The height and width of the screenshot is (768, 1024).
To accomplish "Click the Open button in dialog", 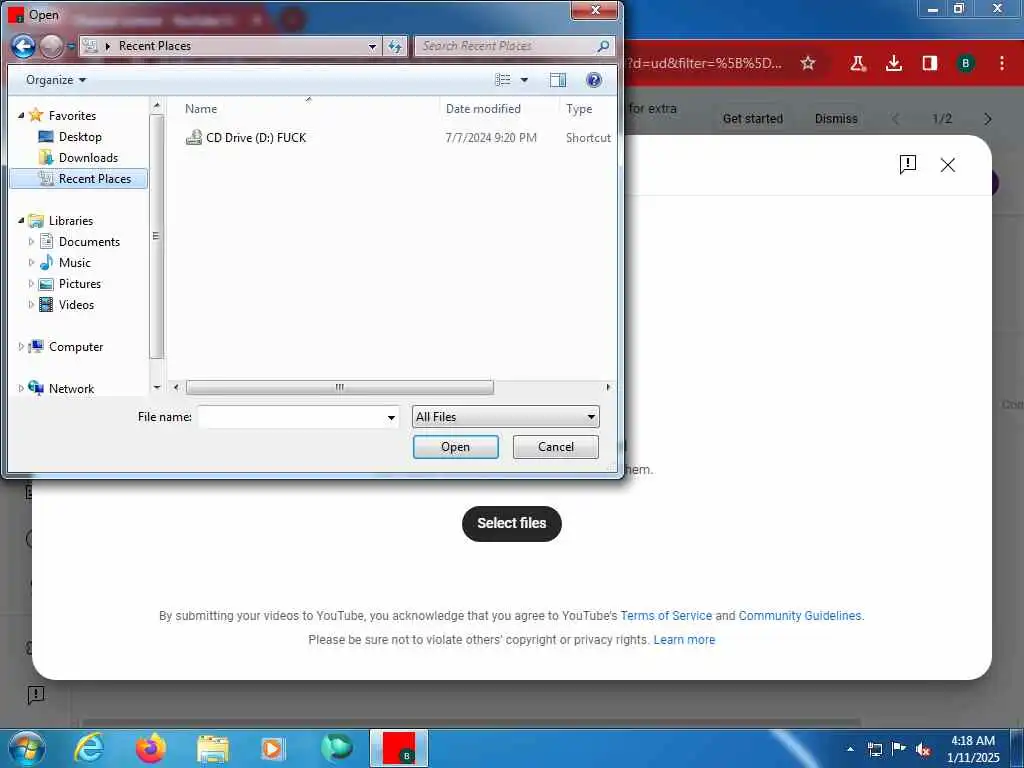I will (455, 447).
